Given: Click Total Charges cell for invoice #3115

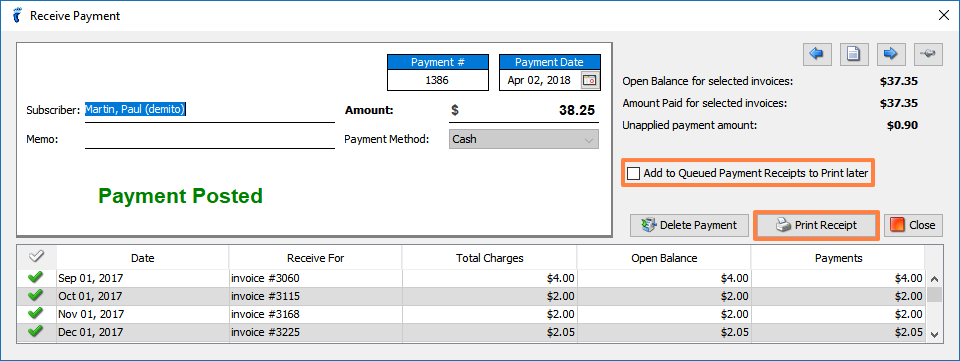Looking at the screenshot, I should [x=490, y=296].
